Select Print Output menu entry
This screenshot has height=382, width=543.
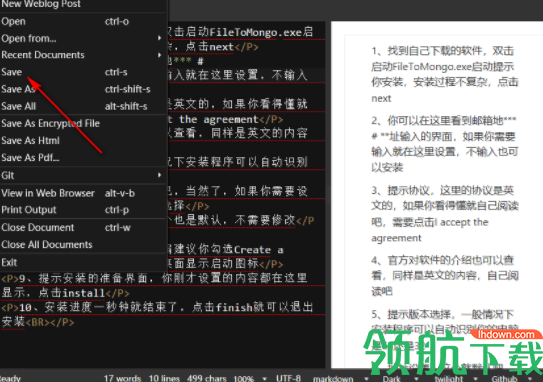pos(82,210)
